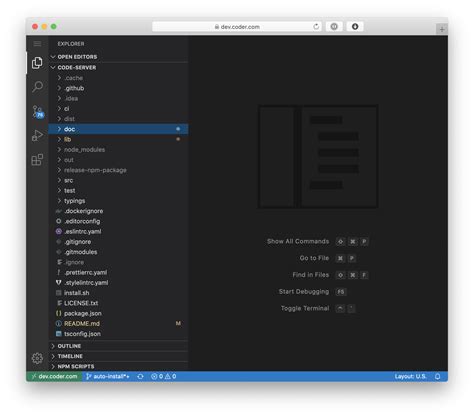Expand the typings folder
This screenshot has width=474, height=416.
[119, 201]
